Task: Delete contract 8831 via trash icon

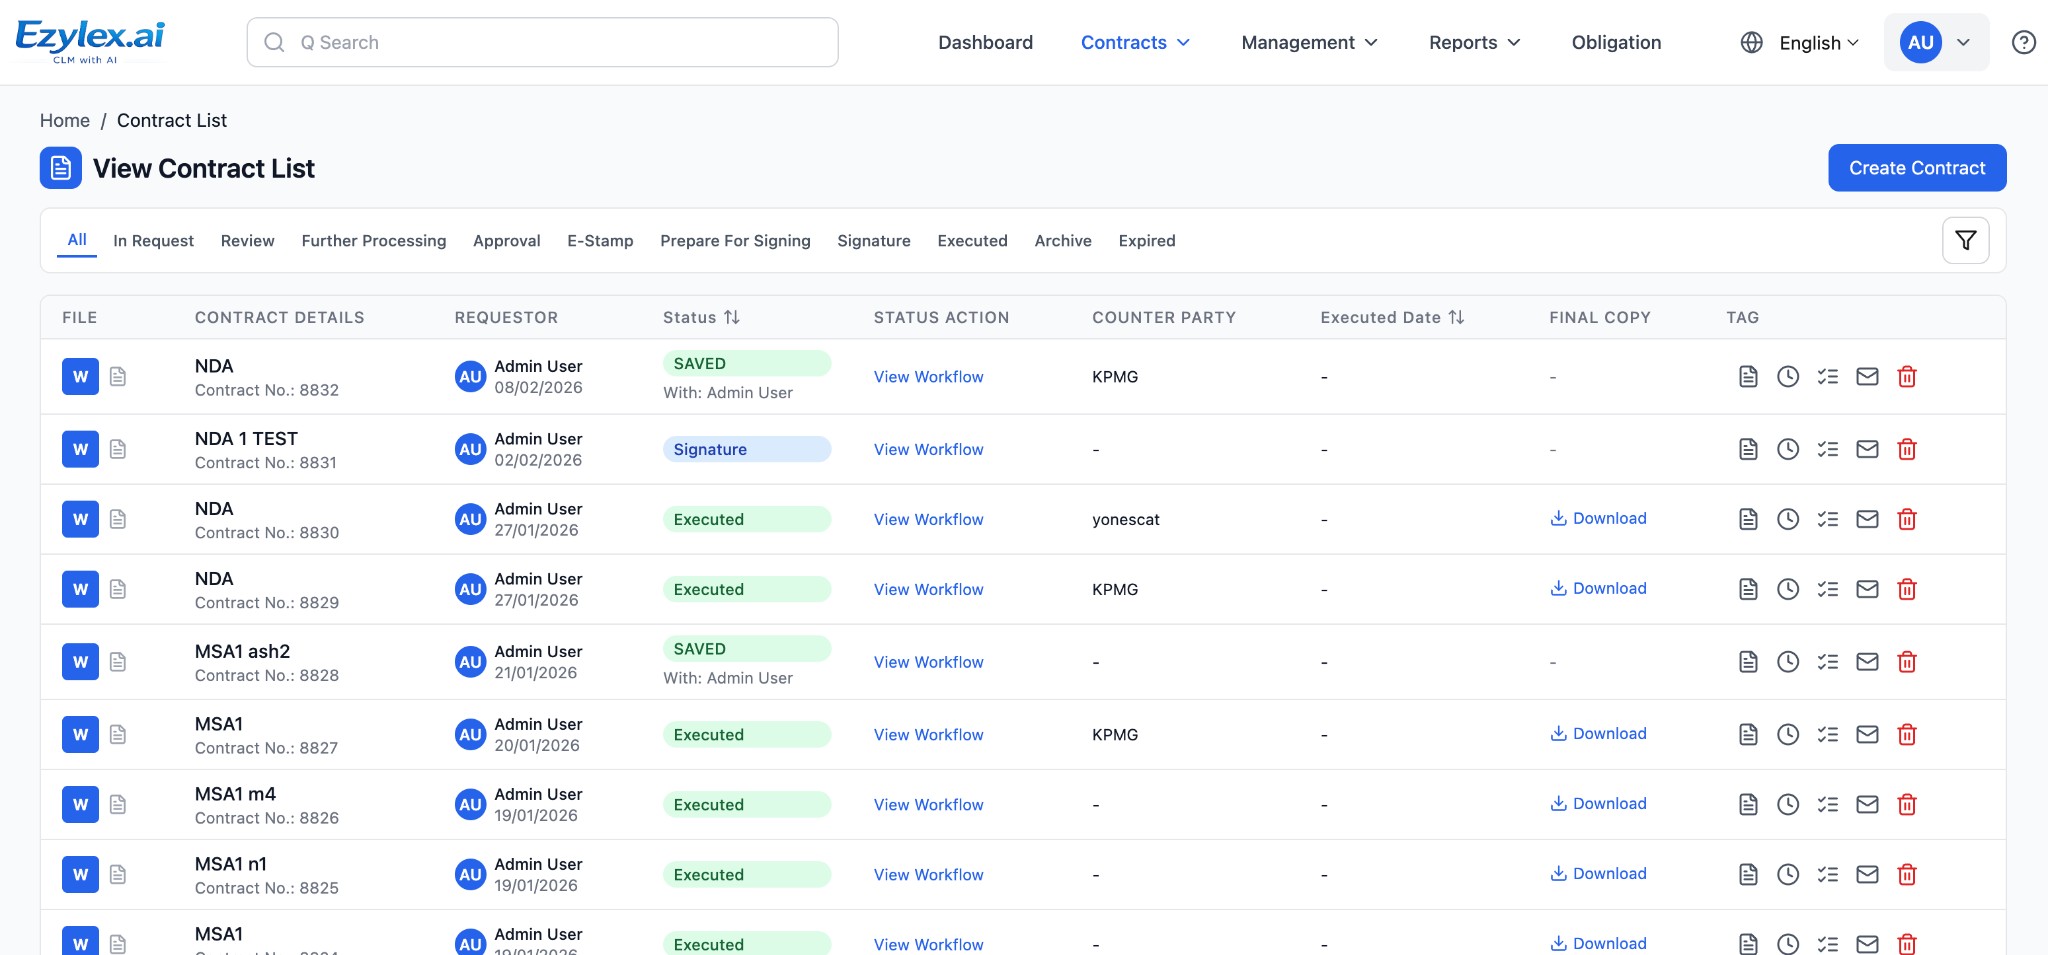Action: click(1908, 449)
